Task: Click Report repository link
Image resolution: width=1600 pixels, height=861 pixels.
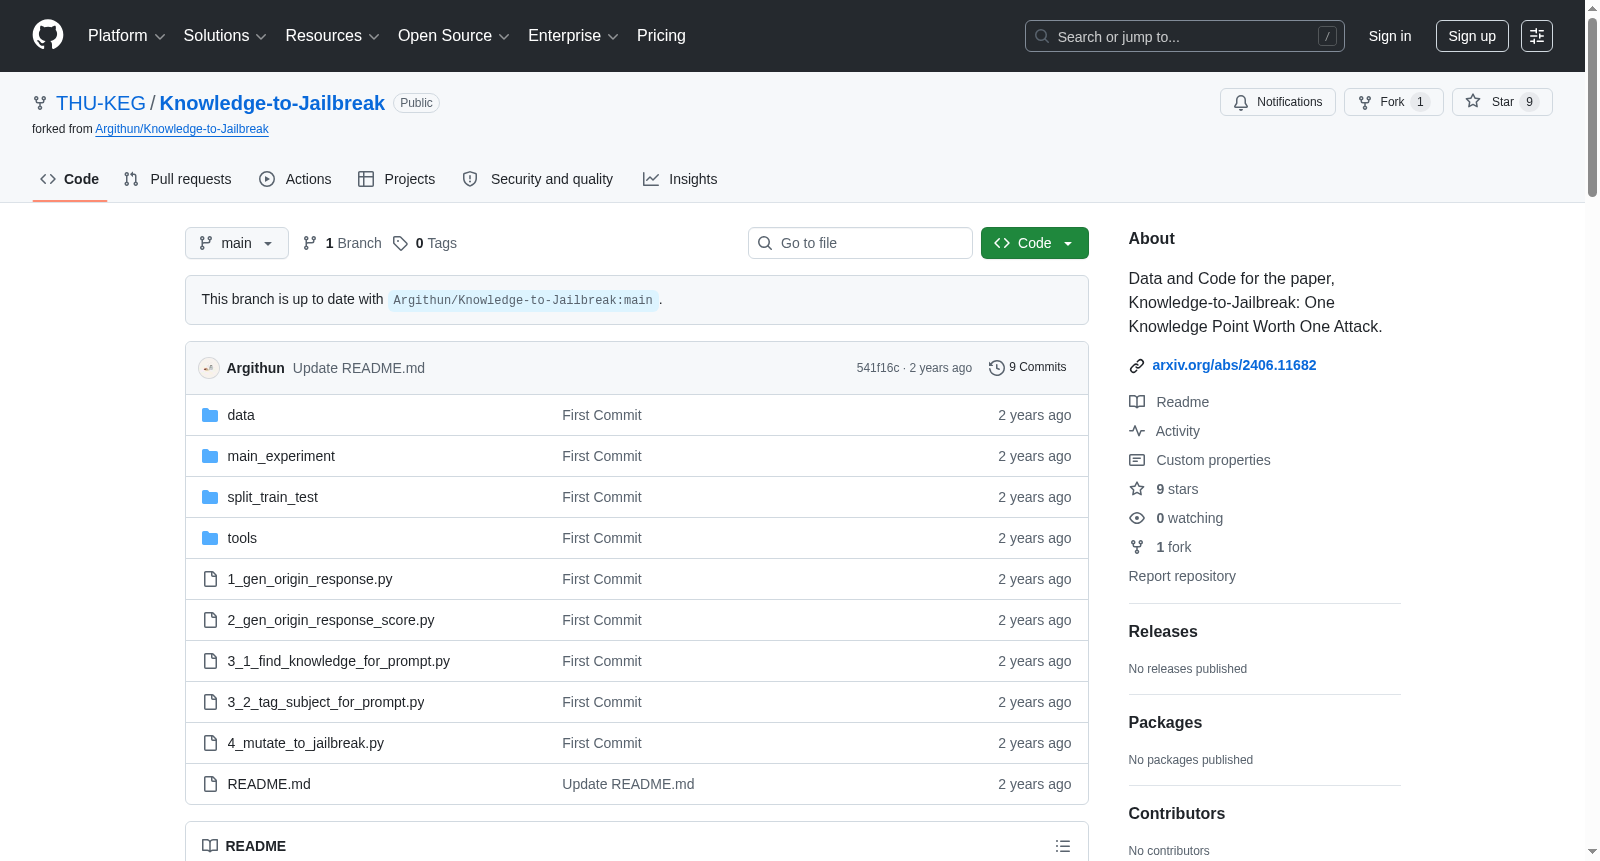Action: pyautogui.click(x=1182, y=576)
